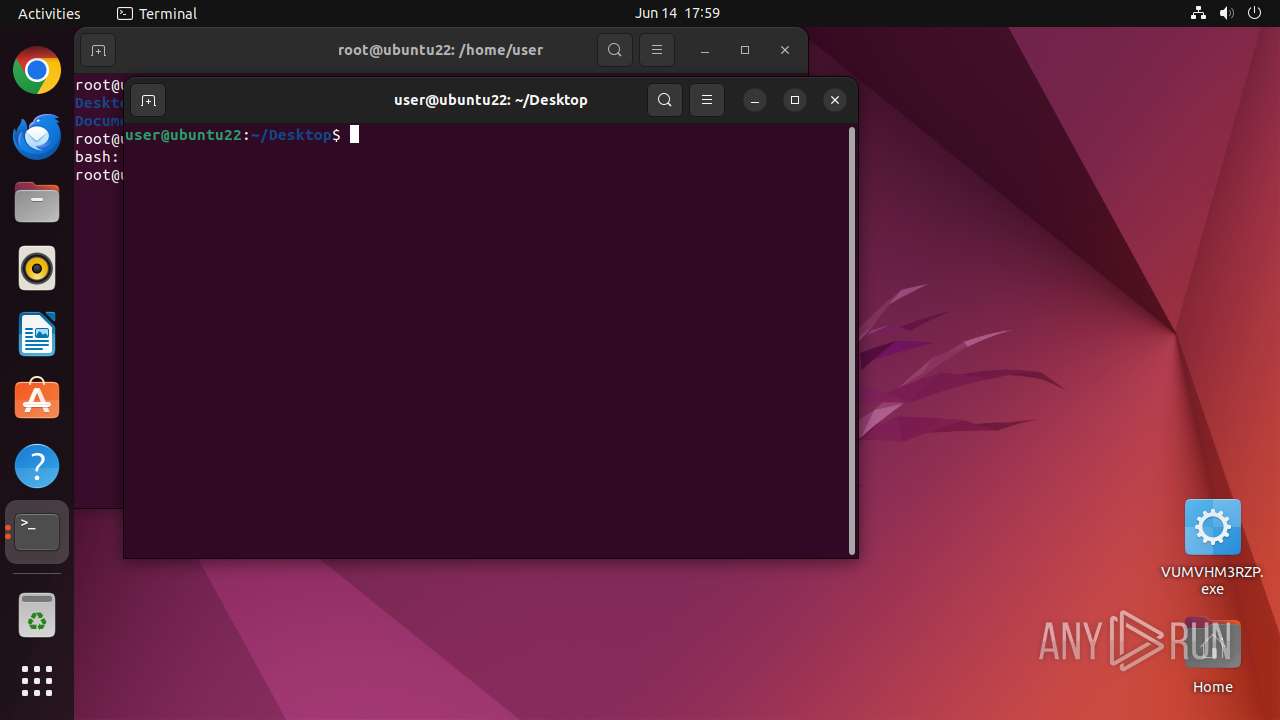Select the Home folder desktop icon
The width and height of the screenshot is (1280, 720).
coord(1212,656)
